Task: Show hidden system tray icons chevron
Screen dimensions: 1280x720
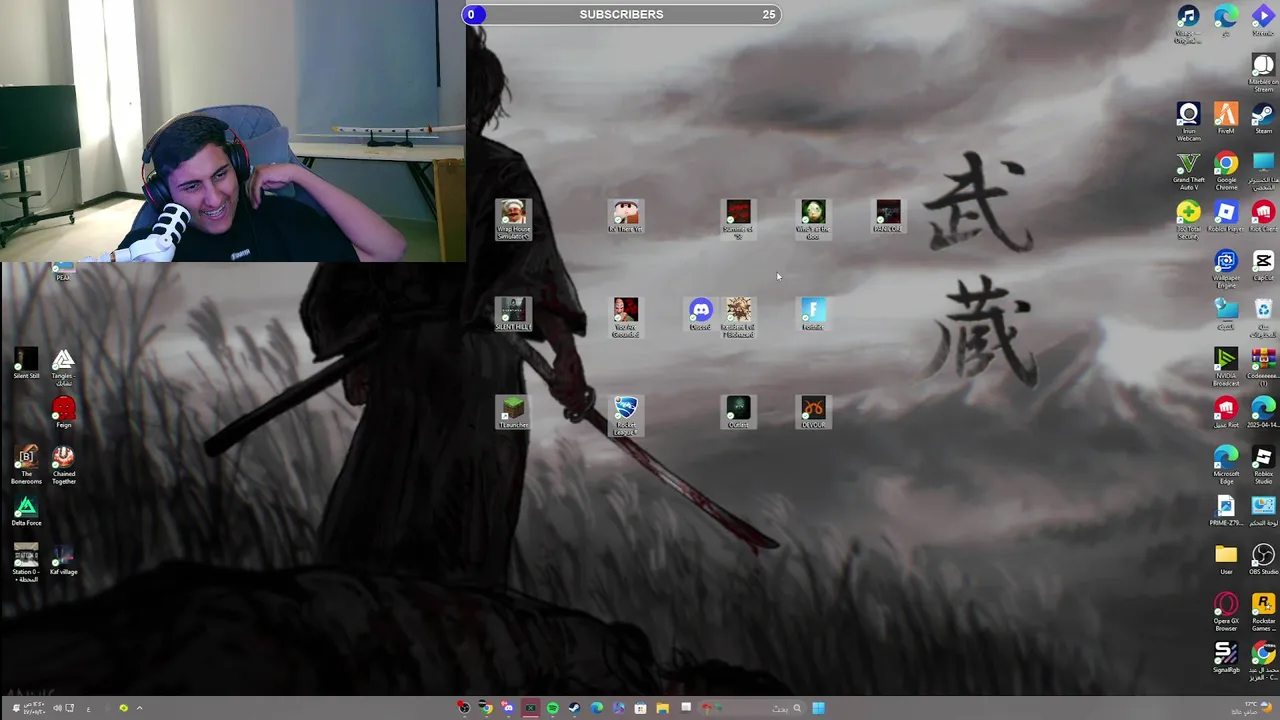Action: click(x=139, y=708)
